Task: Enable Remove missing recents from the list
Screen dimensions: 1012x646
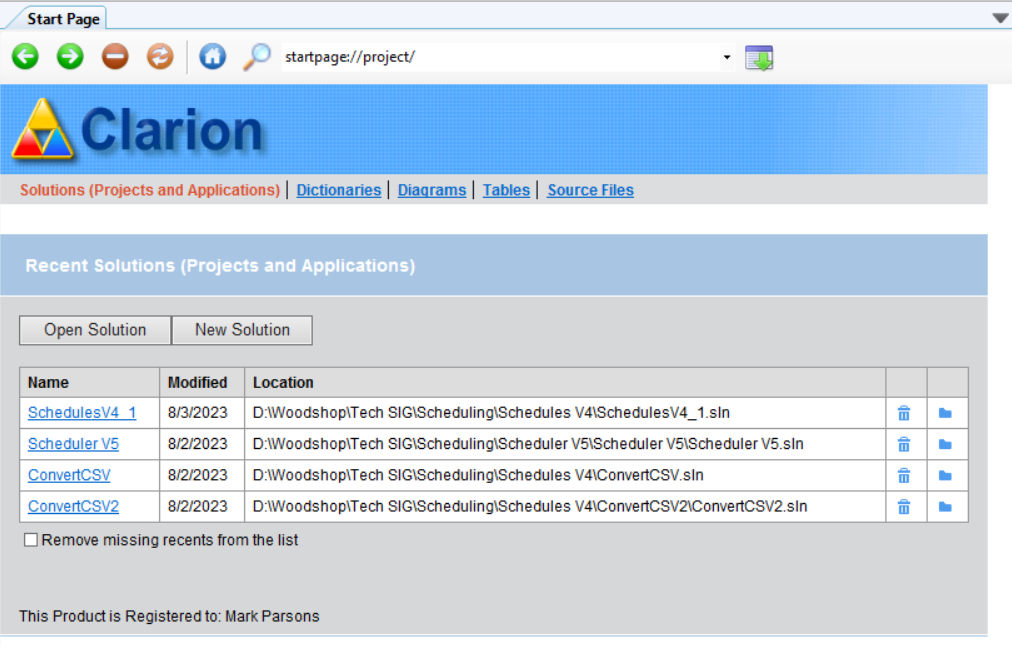Action: 31,539
